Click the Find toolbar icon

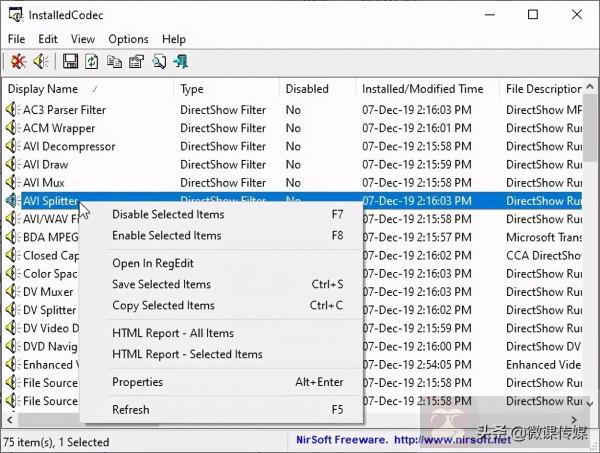click(159, 61)
